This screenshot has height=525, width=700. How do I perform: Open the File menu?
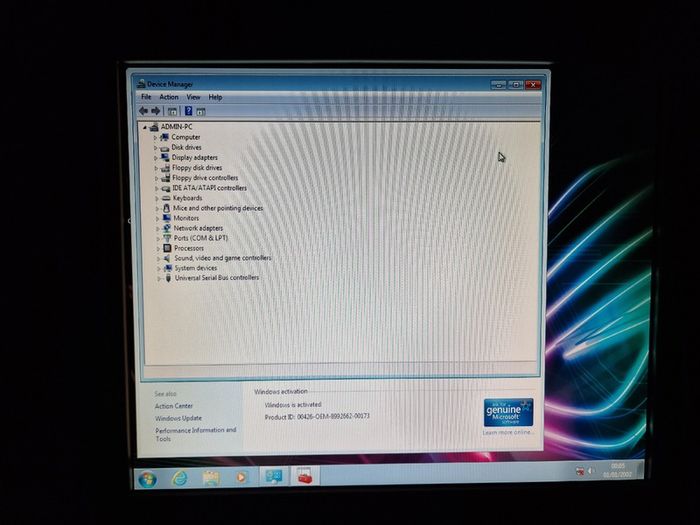[x=146, y=97]
